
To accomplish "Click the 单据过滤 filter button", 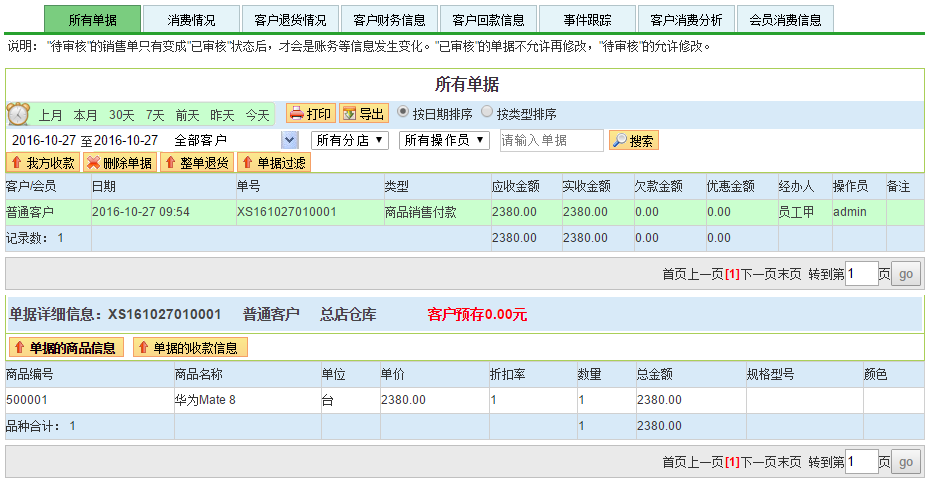I will point(273,163).
